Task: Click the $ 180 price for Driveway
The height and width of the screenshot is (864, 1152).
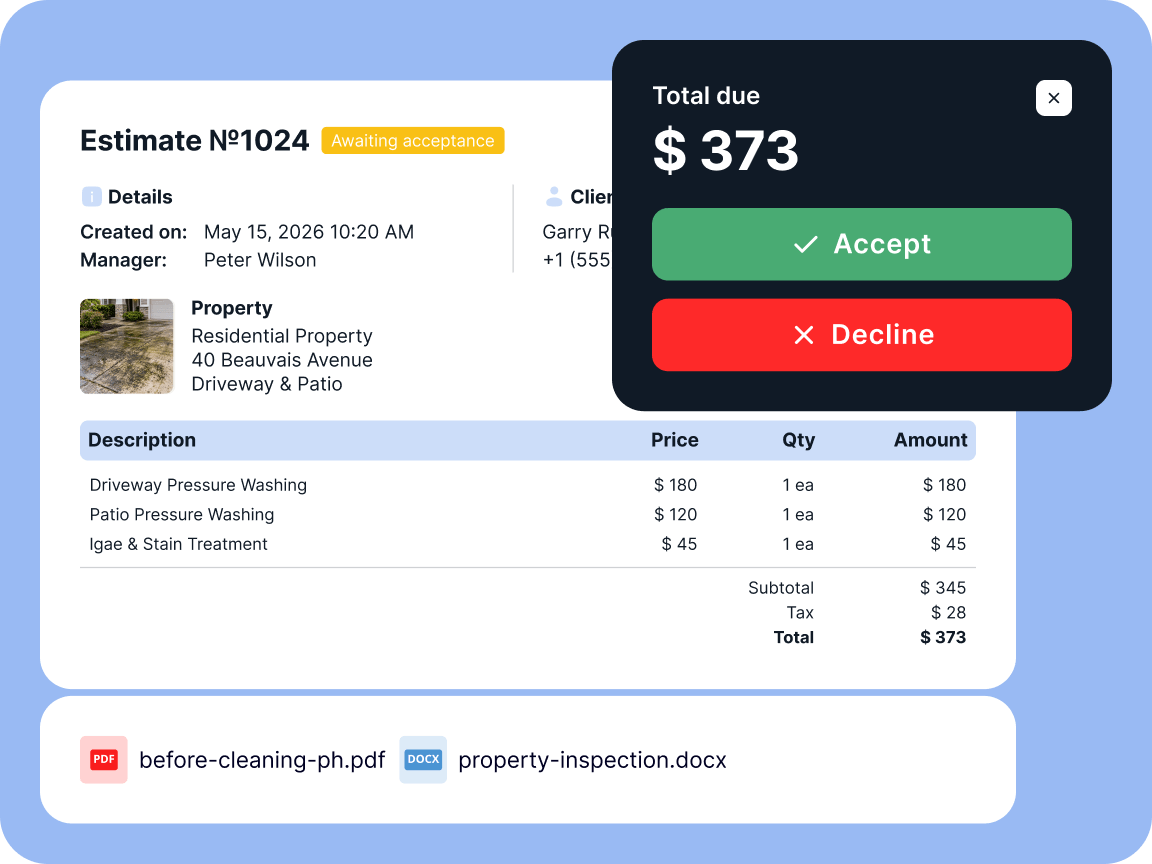Action: point(675,485)
